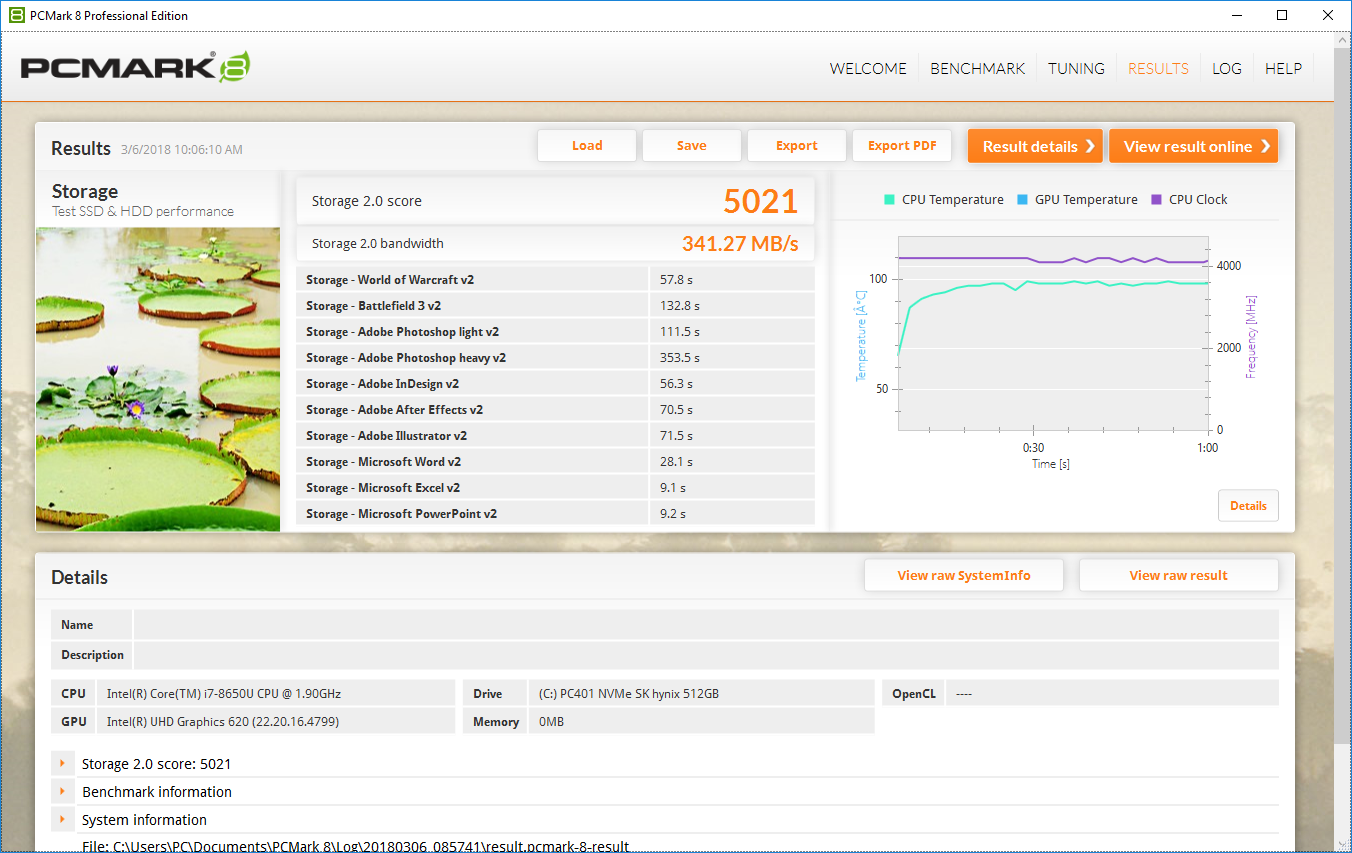Switch to the BENCHMARK tab
The width and height of the screenshot is (1352, 853).
click(977, 68)
